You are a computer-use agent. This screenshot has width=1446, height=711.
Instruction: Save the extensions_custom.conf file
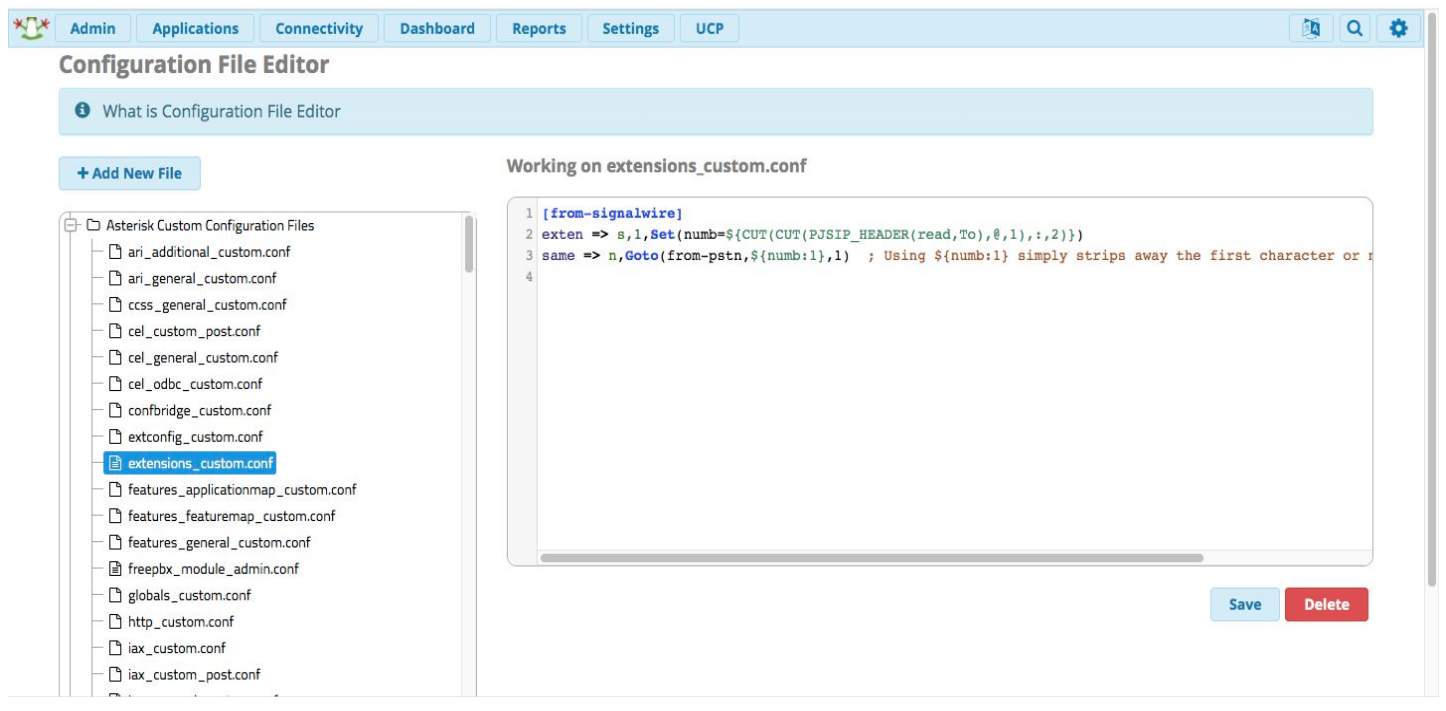[1245, 603]
